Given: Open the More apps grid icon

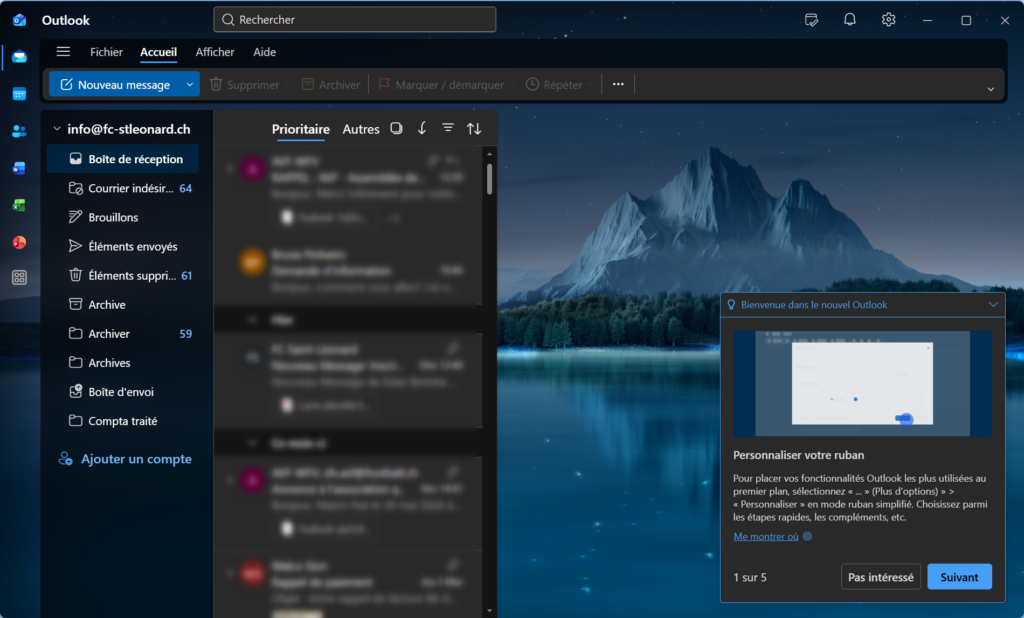Looking at the screenshot, I should (19, 278).
